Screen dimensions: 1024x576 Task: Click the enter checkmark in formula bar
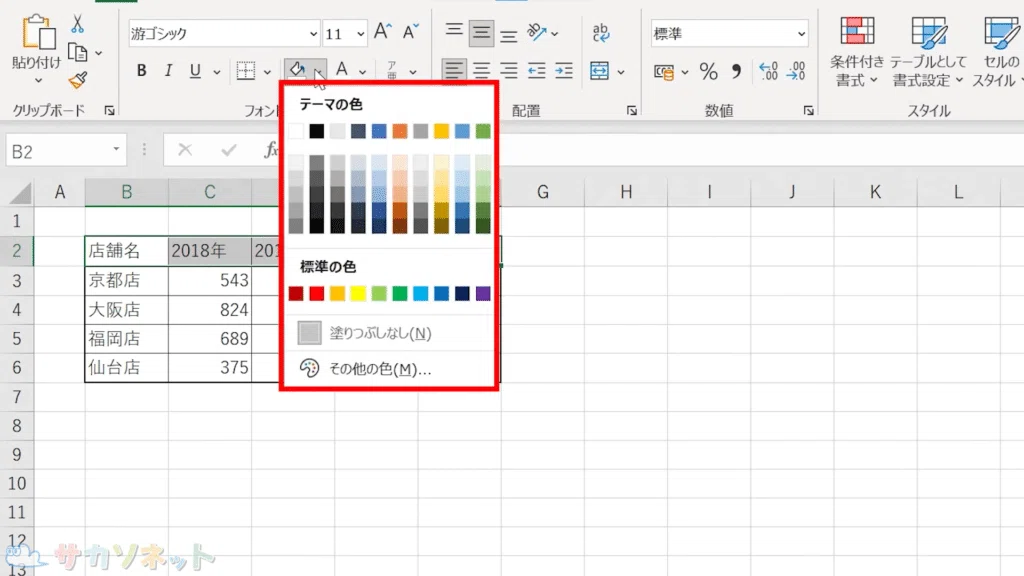[x=229, y=150]
